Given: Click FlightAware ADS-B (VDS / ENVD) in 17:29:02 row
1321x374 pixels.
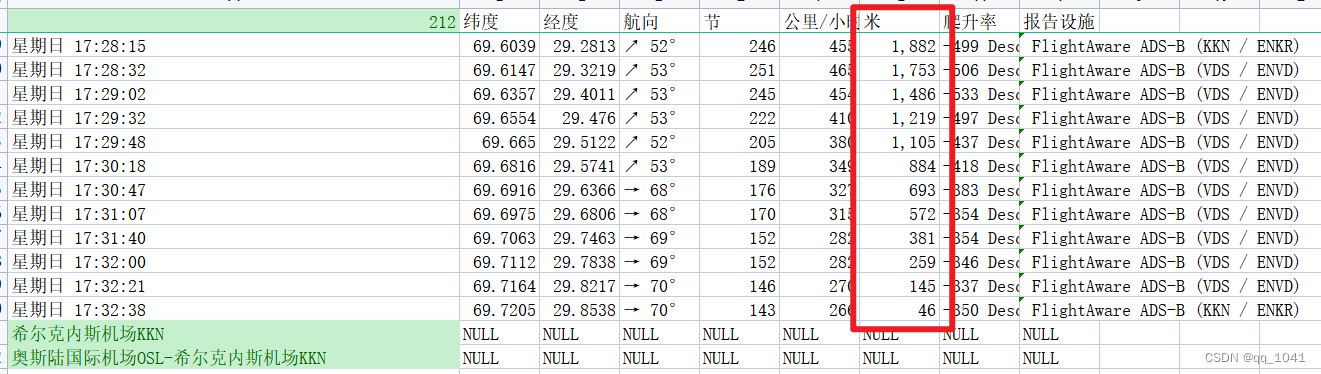Looking at the screenshot, I should click(x=1165, y=94).
